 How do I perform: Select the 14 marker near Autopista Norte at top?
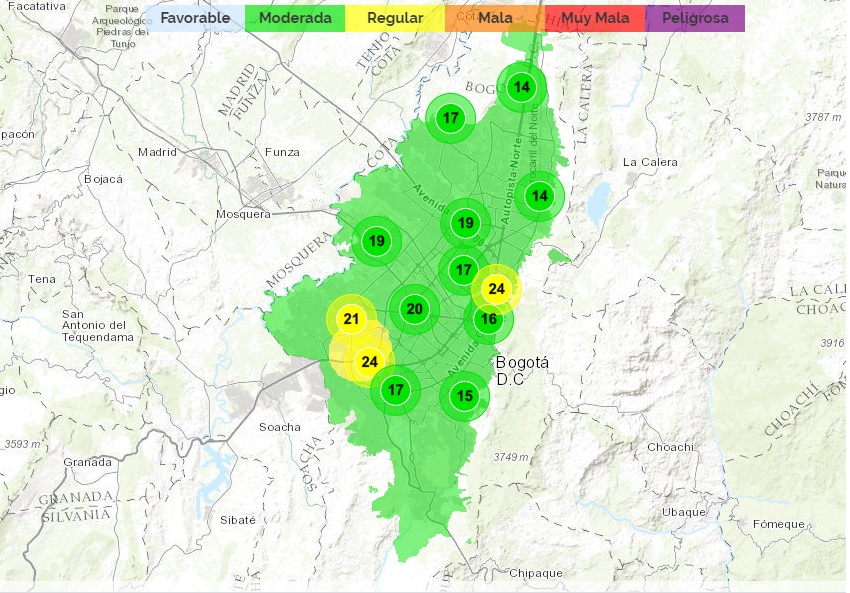pos(521,87)
